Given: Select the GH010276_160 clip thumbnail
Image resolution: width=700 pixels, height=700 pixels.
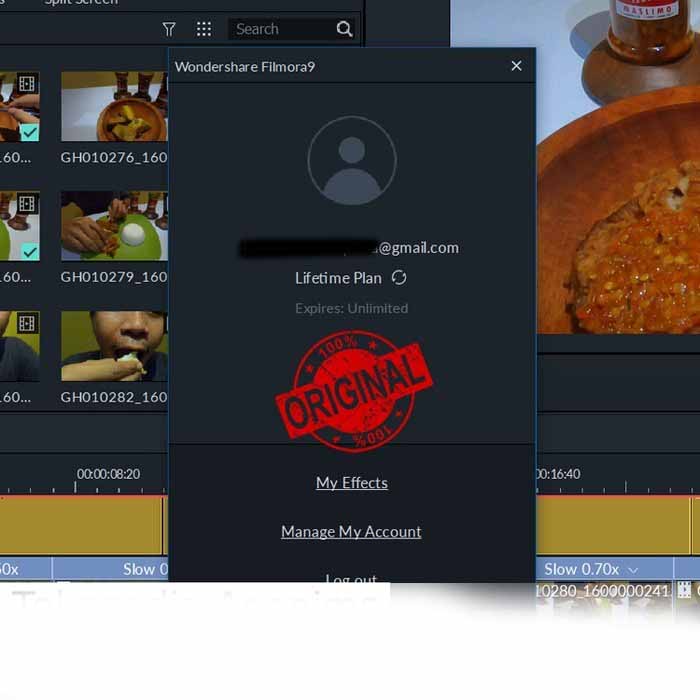Looking at the screenshot, I should pyautogui.click(x=114, y=106).
